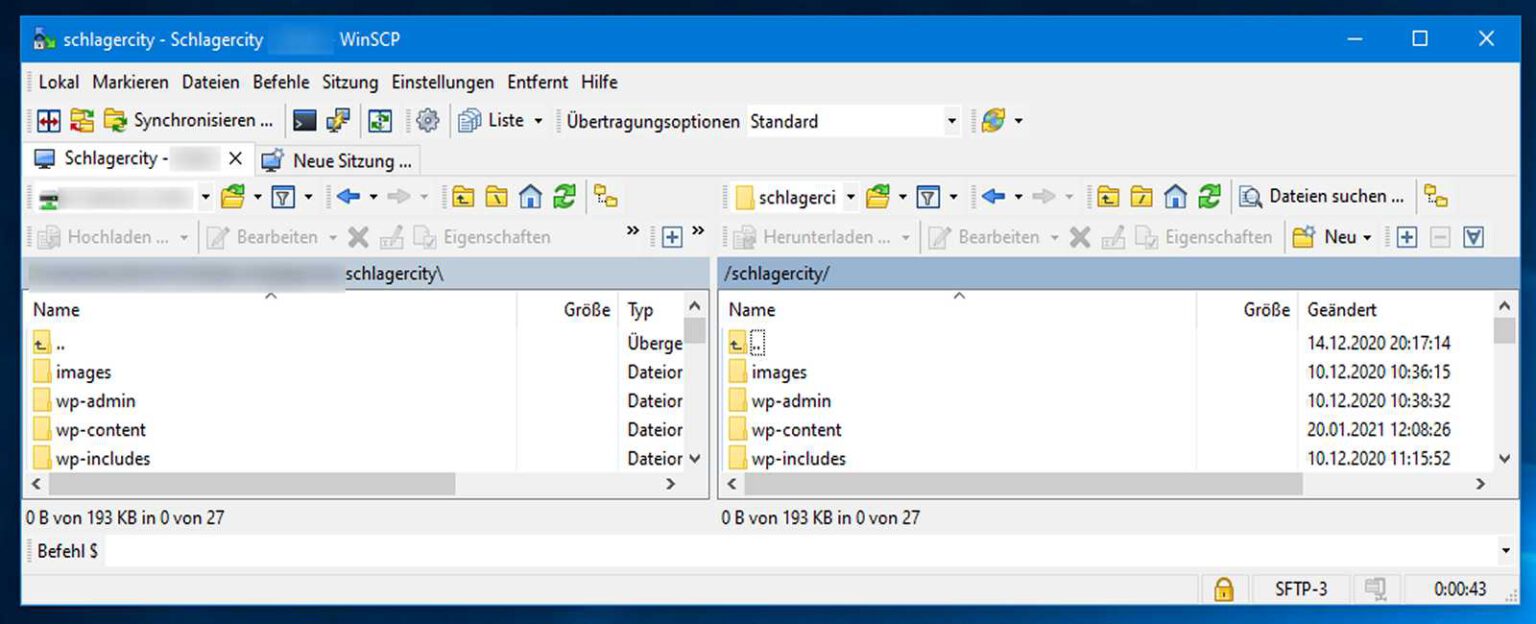Click the lock icon in the status bar

(1224, 589)
